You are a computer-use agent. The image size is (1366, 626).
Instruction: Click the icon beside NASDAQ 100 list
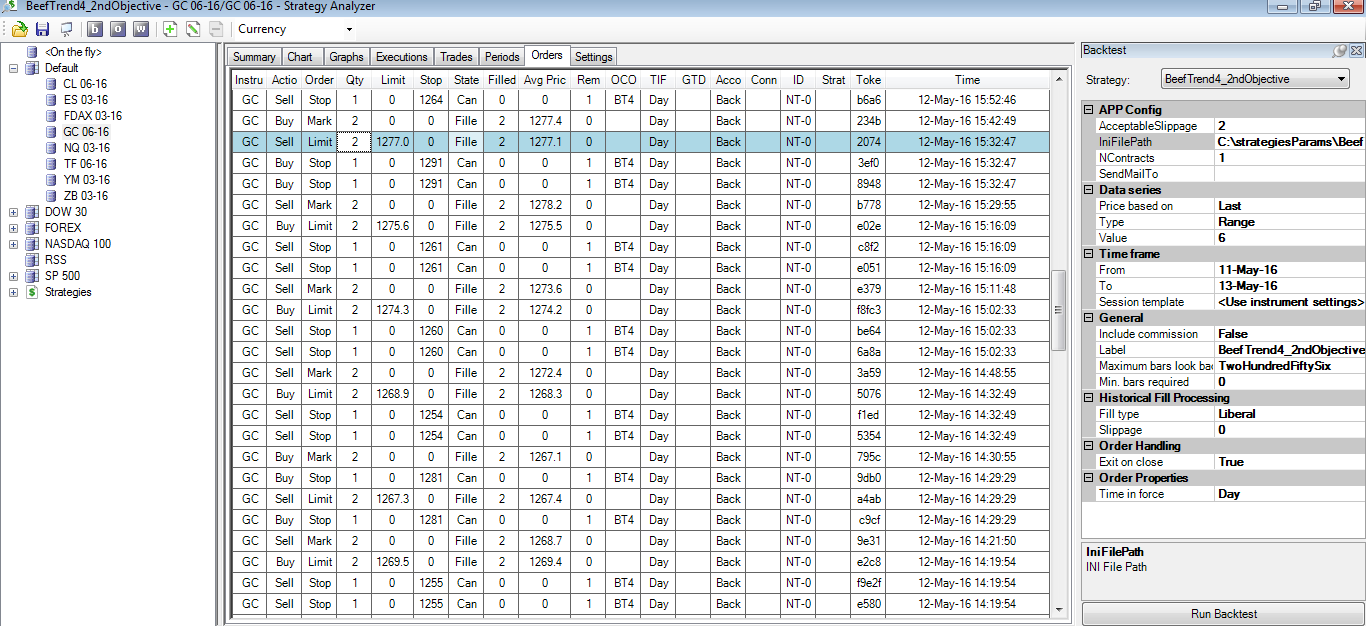coord(33,244)
